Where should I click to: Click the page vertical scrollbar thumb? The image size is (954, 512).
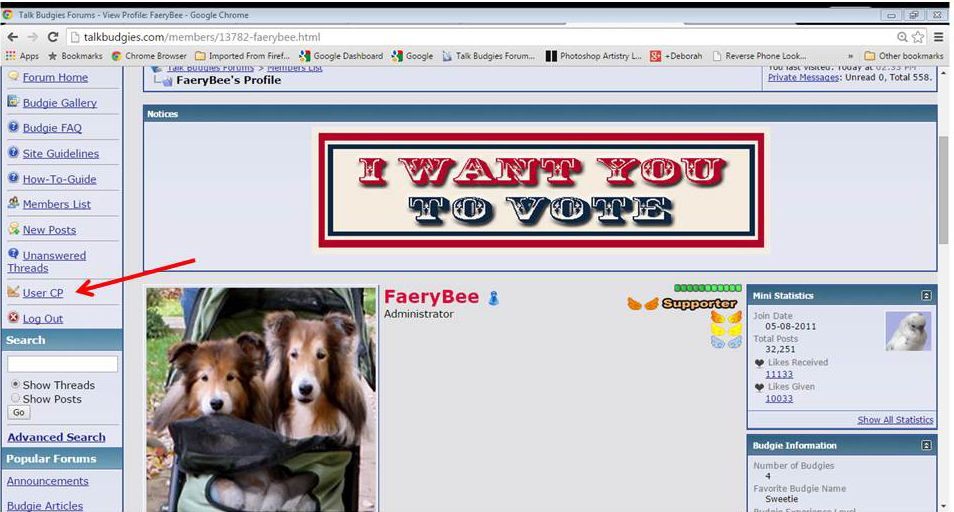pos(944,190)
